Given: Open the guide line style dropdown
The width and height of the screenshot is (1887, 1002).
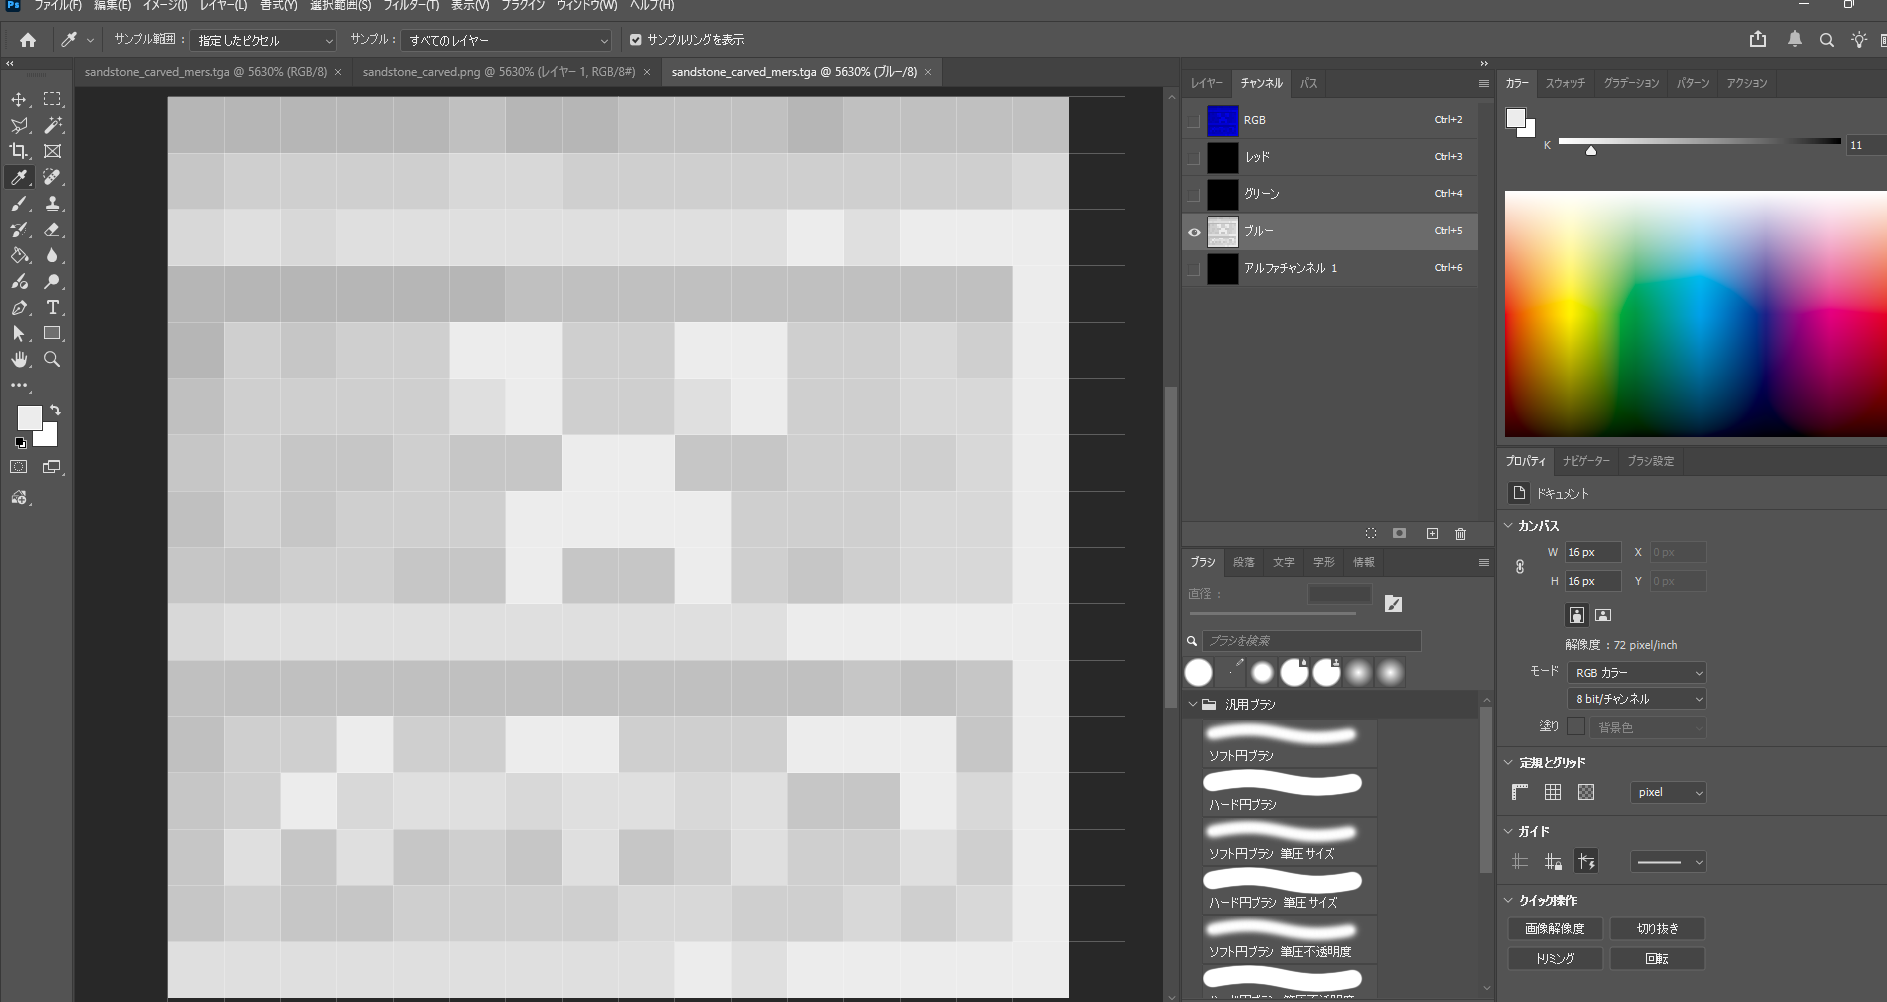Looking at the screenshot, I should pyautogui.click(x=1668, y=861).
